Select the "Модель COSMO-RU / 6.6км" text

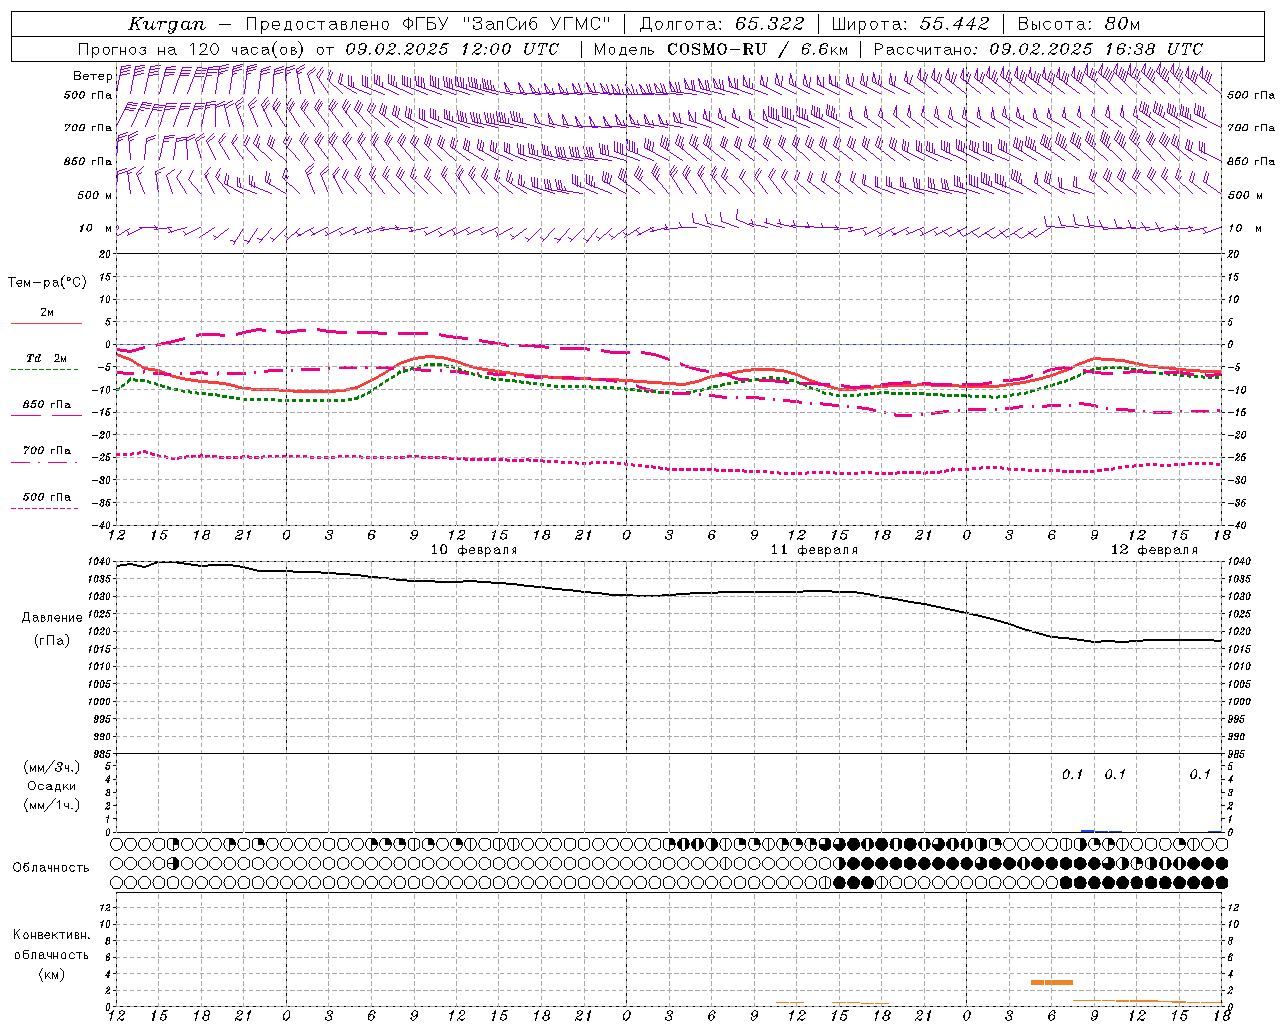[720, 49]
